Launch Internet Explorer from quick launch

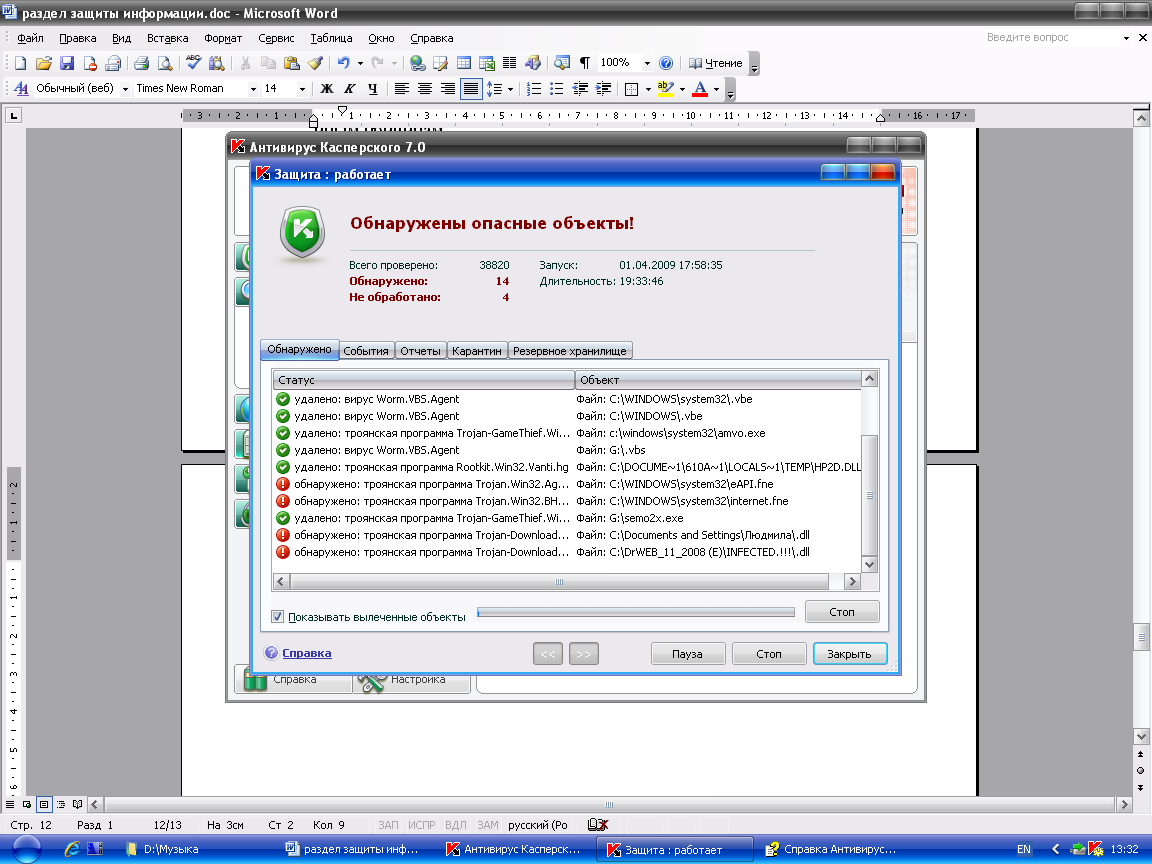72,849
